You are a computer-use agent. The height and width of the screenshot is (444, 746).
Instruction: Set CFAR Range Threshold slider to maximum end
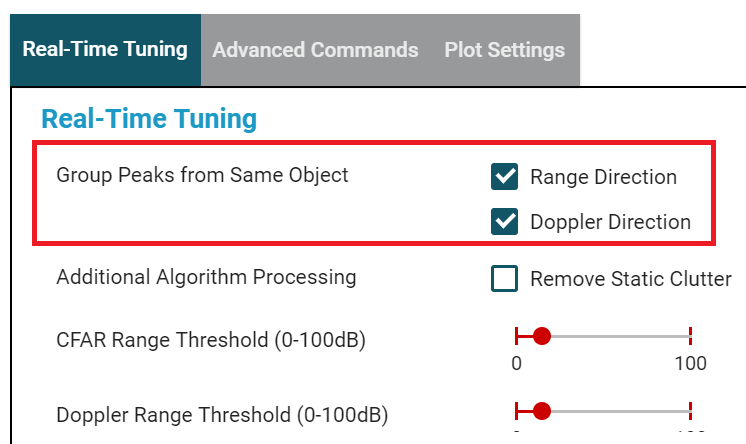click(690, 336)
